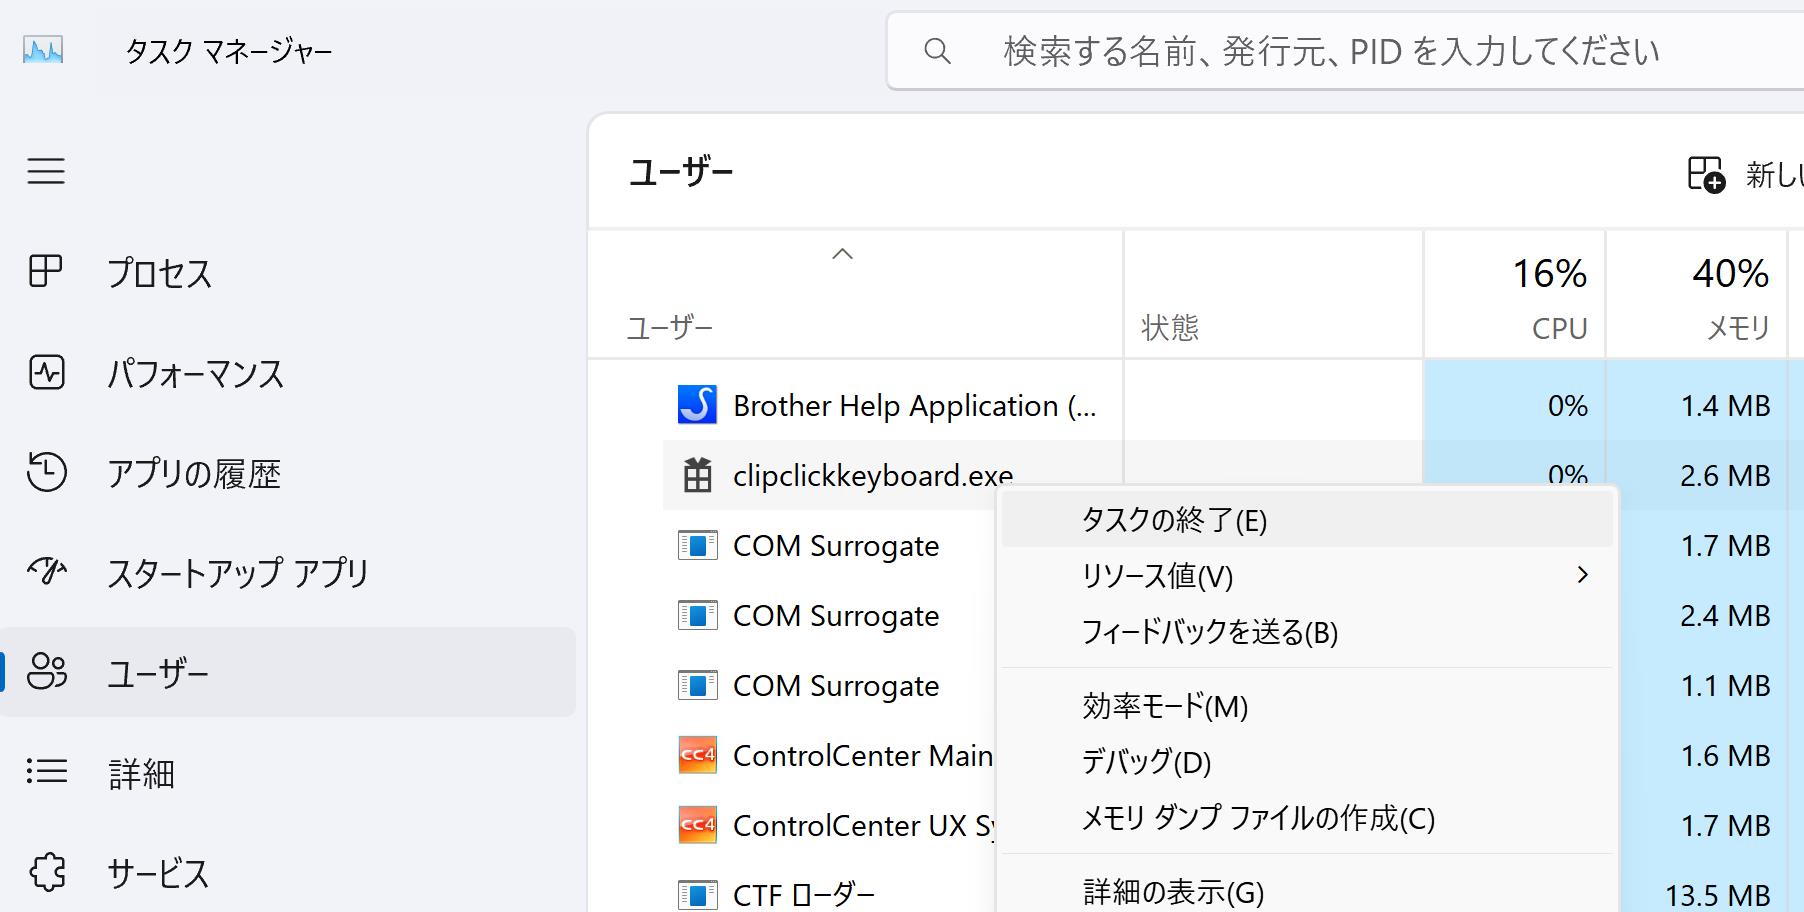1804x912 pixels.
Task: Select デバッグ(D) in context menu
Action: [1146, 762]
